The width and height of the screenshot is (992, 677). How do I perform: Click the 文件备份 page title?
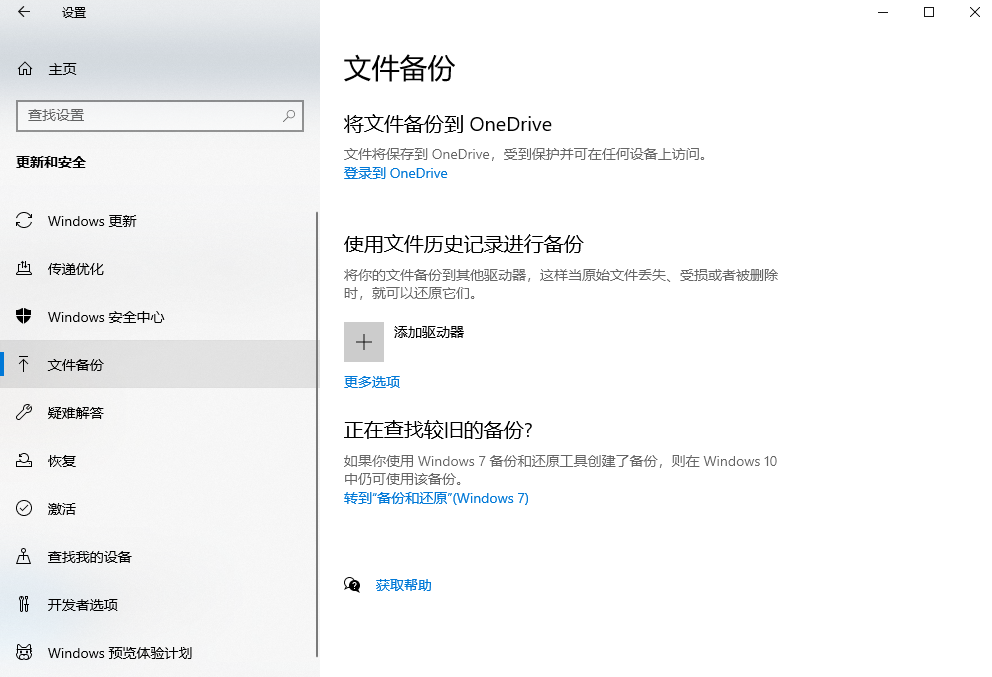399,68
